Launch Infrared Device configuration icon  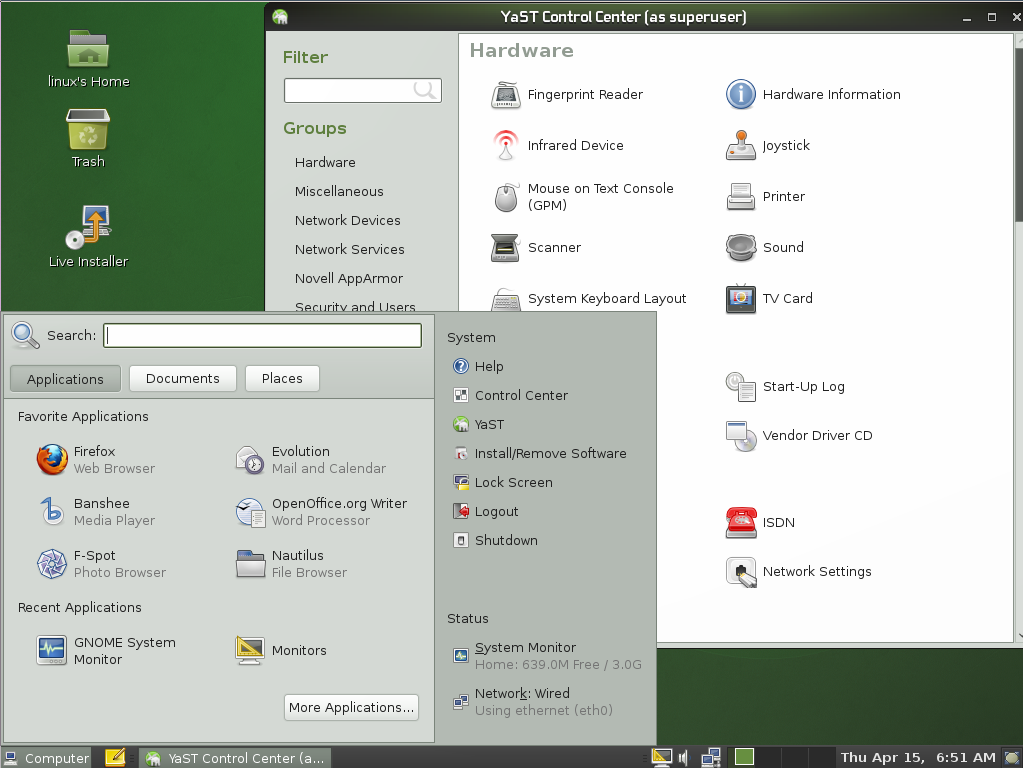[x=506, y=146]
